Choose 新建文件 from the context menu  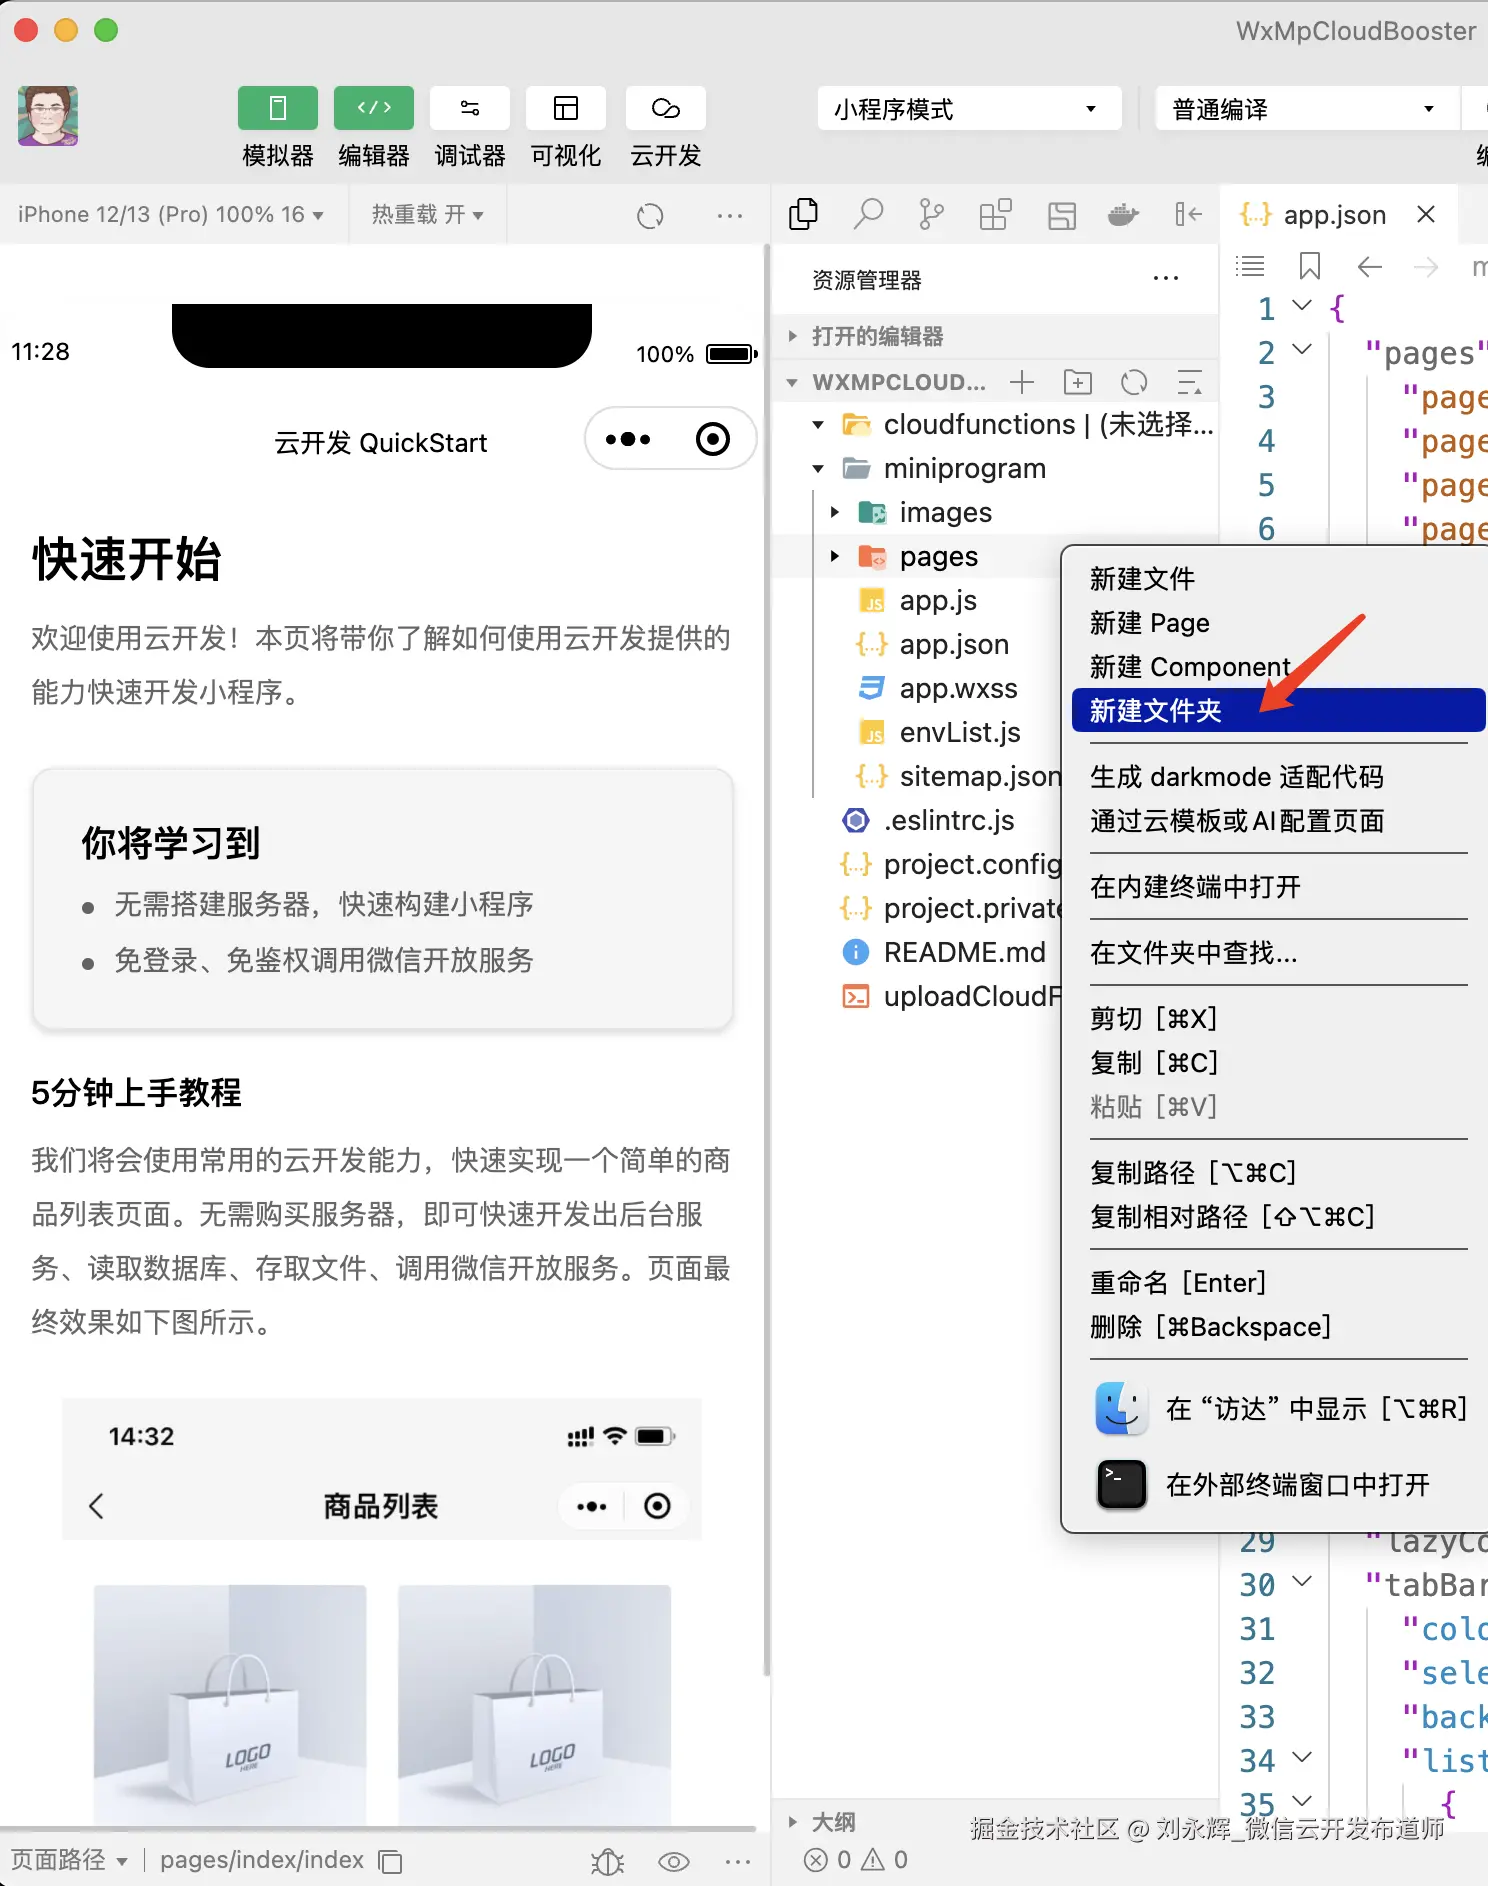(1278, 579)
